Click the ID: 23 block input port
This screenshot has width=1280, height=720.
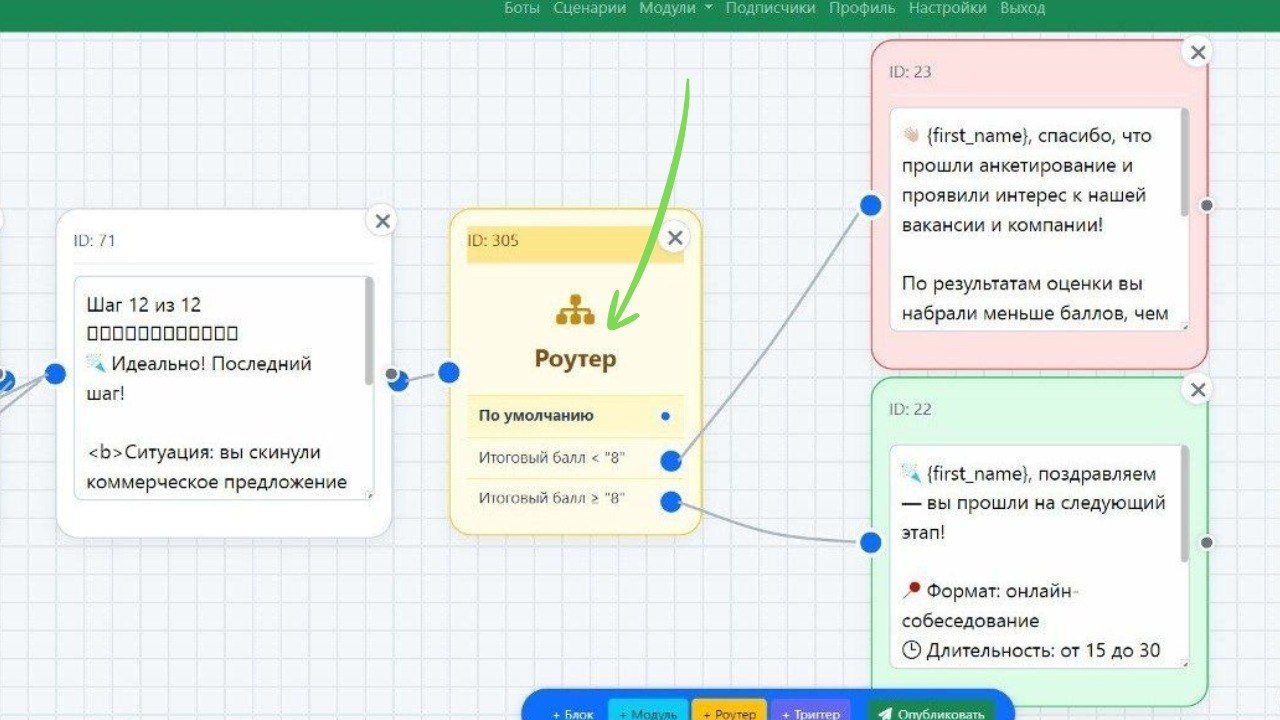pos(871,205)
